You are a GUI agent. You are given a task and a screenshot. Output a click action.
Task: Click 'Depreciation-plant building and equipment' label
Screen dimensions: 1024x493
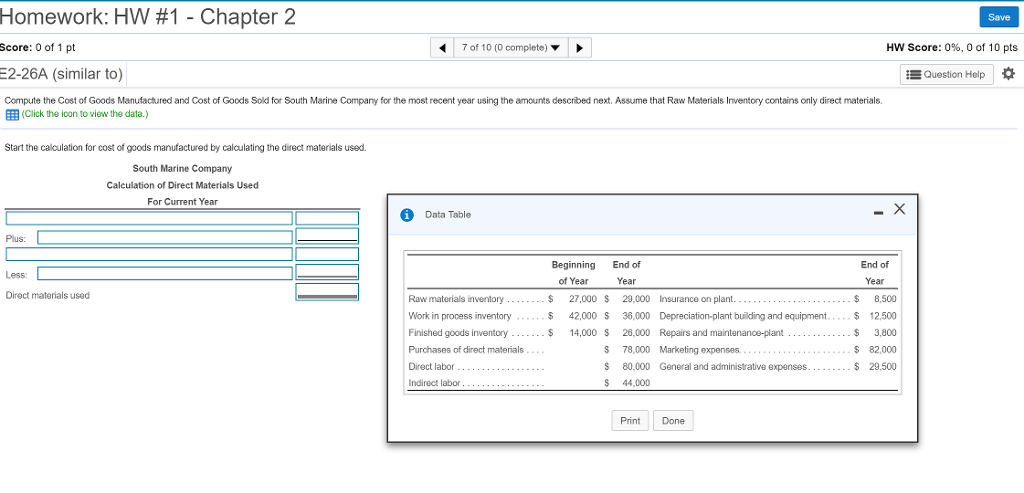(743, 316)
